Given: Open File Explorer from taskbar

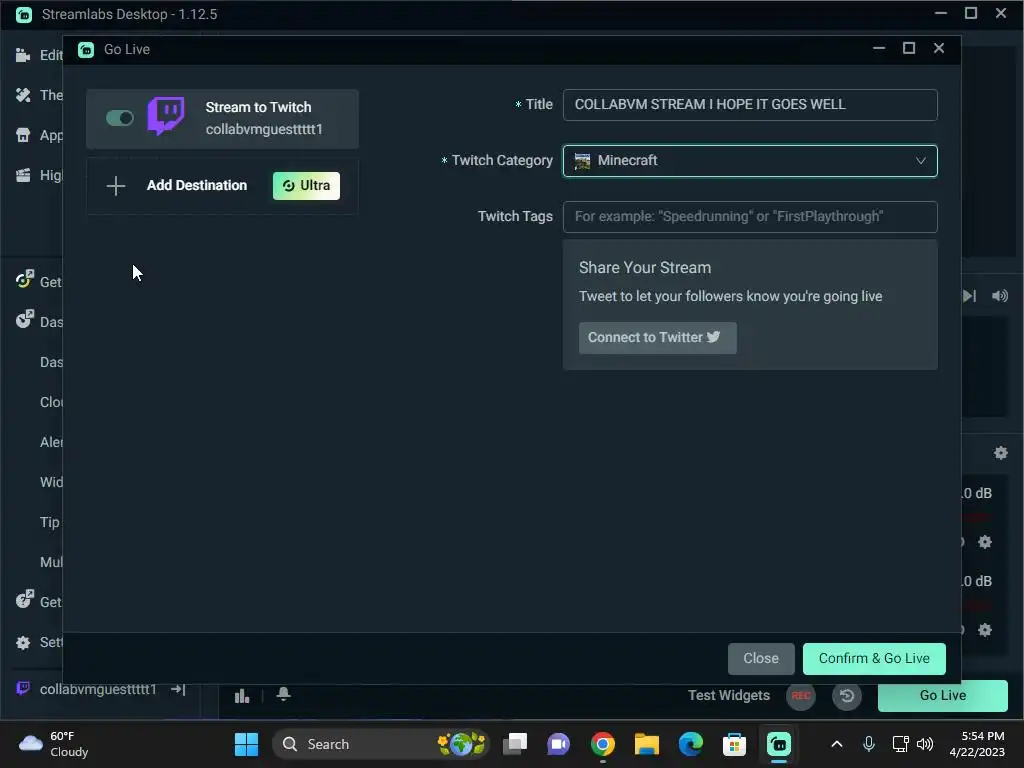Looking at the screenshot, I should 647,744.
